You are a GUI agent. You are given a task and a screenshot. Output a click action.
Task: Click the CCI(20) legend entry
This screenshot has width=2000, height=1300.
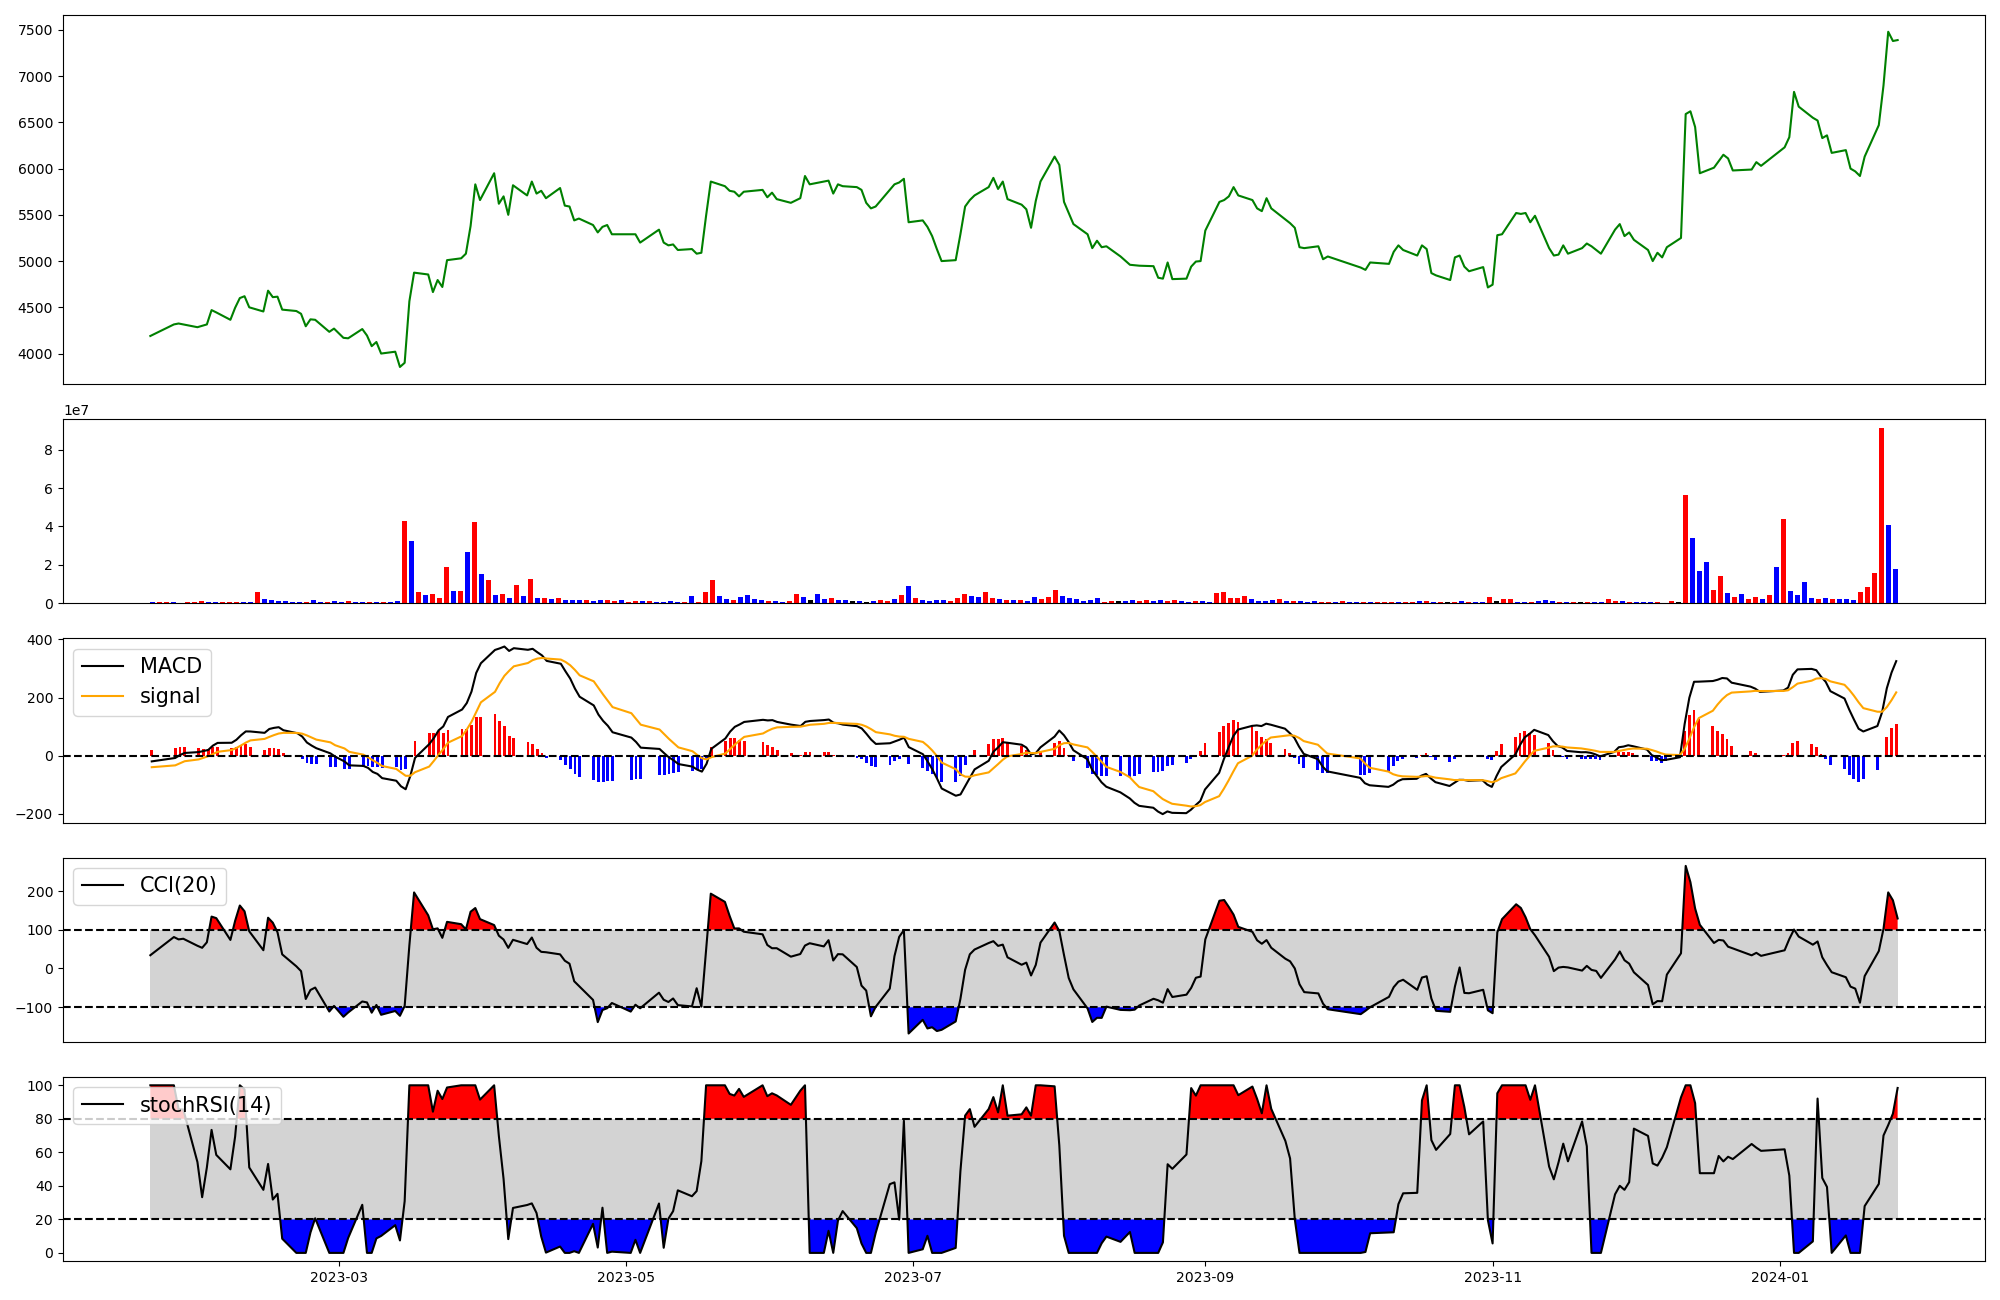[177, 885]
